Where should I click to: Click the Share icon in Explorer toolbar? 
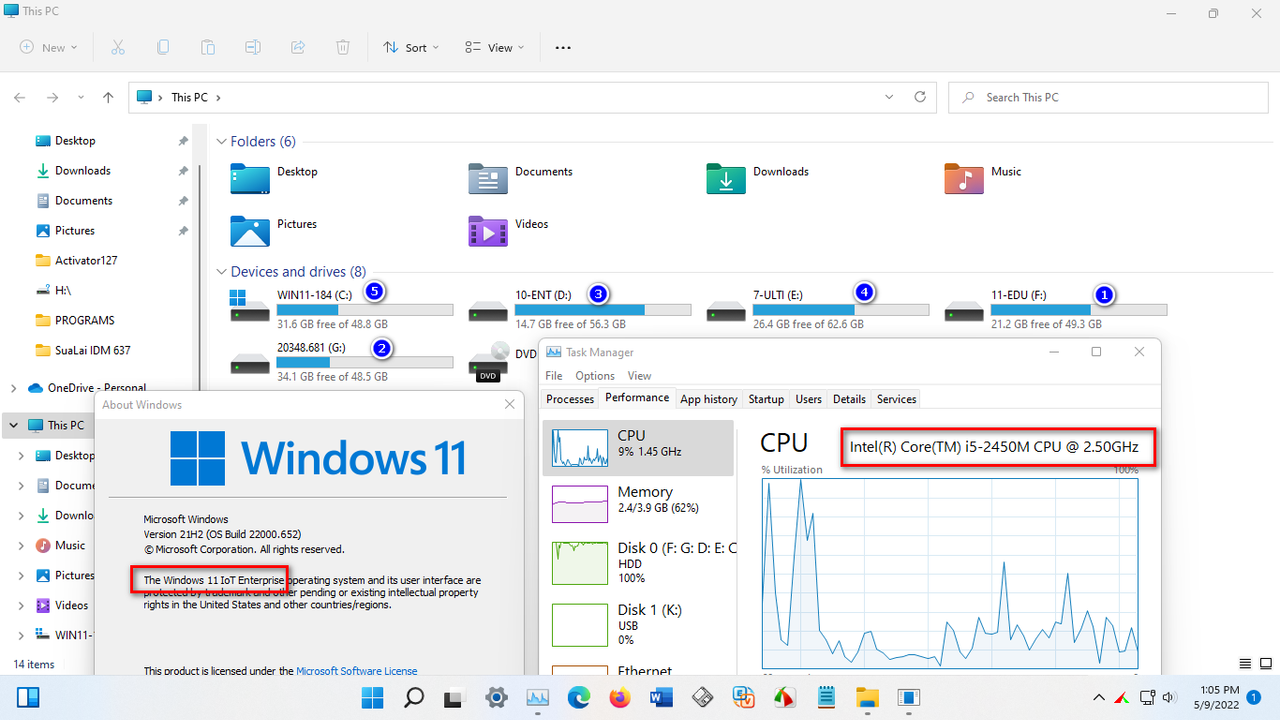tap(298, 47)
